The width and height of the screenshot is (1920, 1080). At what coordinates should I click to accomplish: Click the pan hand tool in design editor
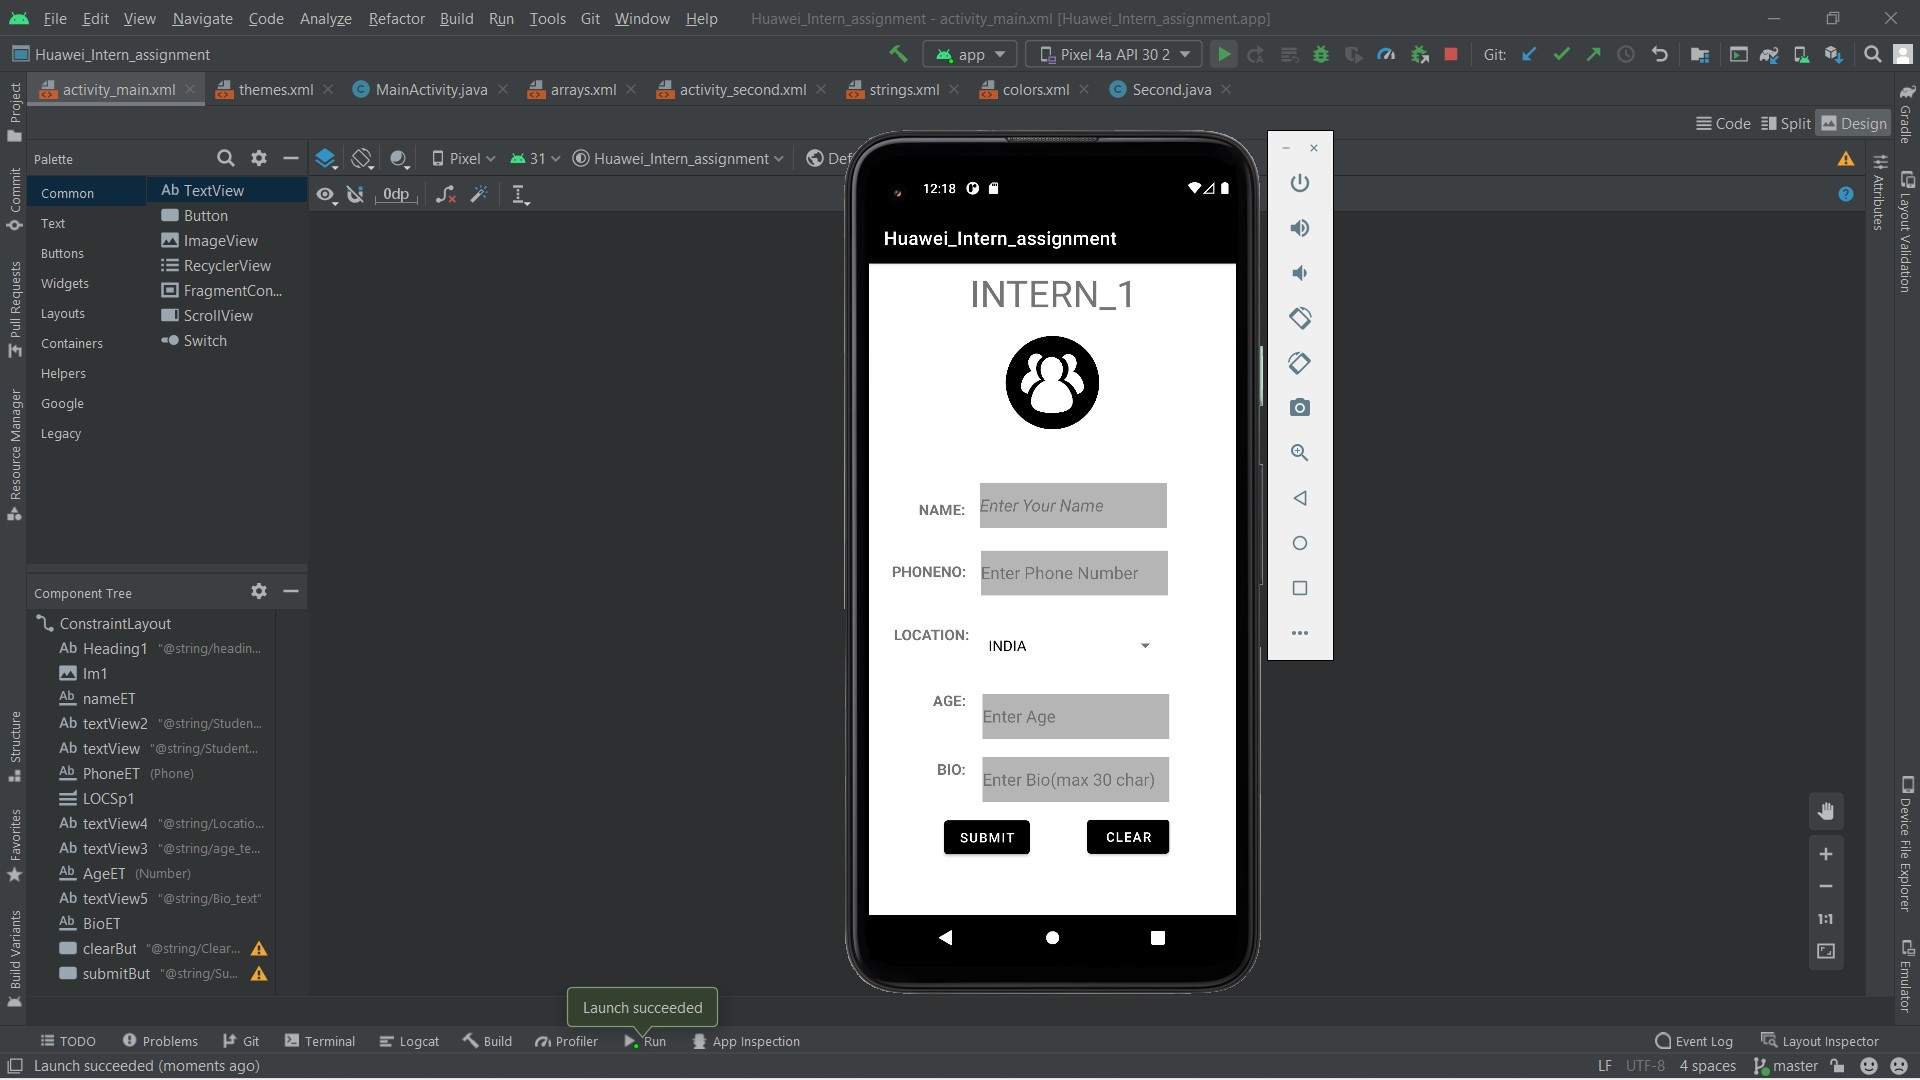tap(1826, 811)
